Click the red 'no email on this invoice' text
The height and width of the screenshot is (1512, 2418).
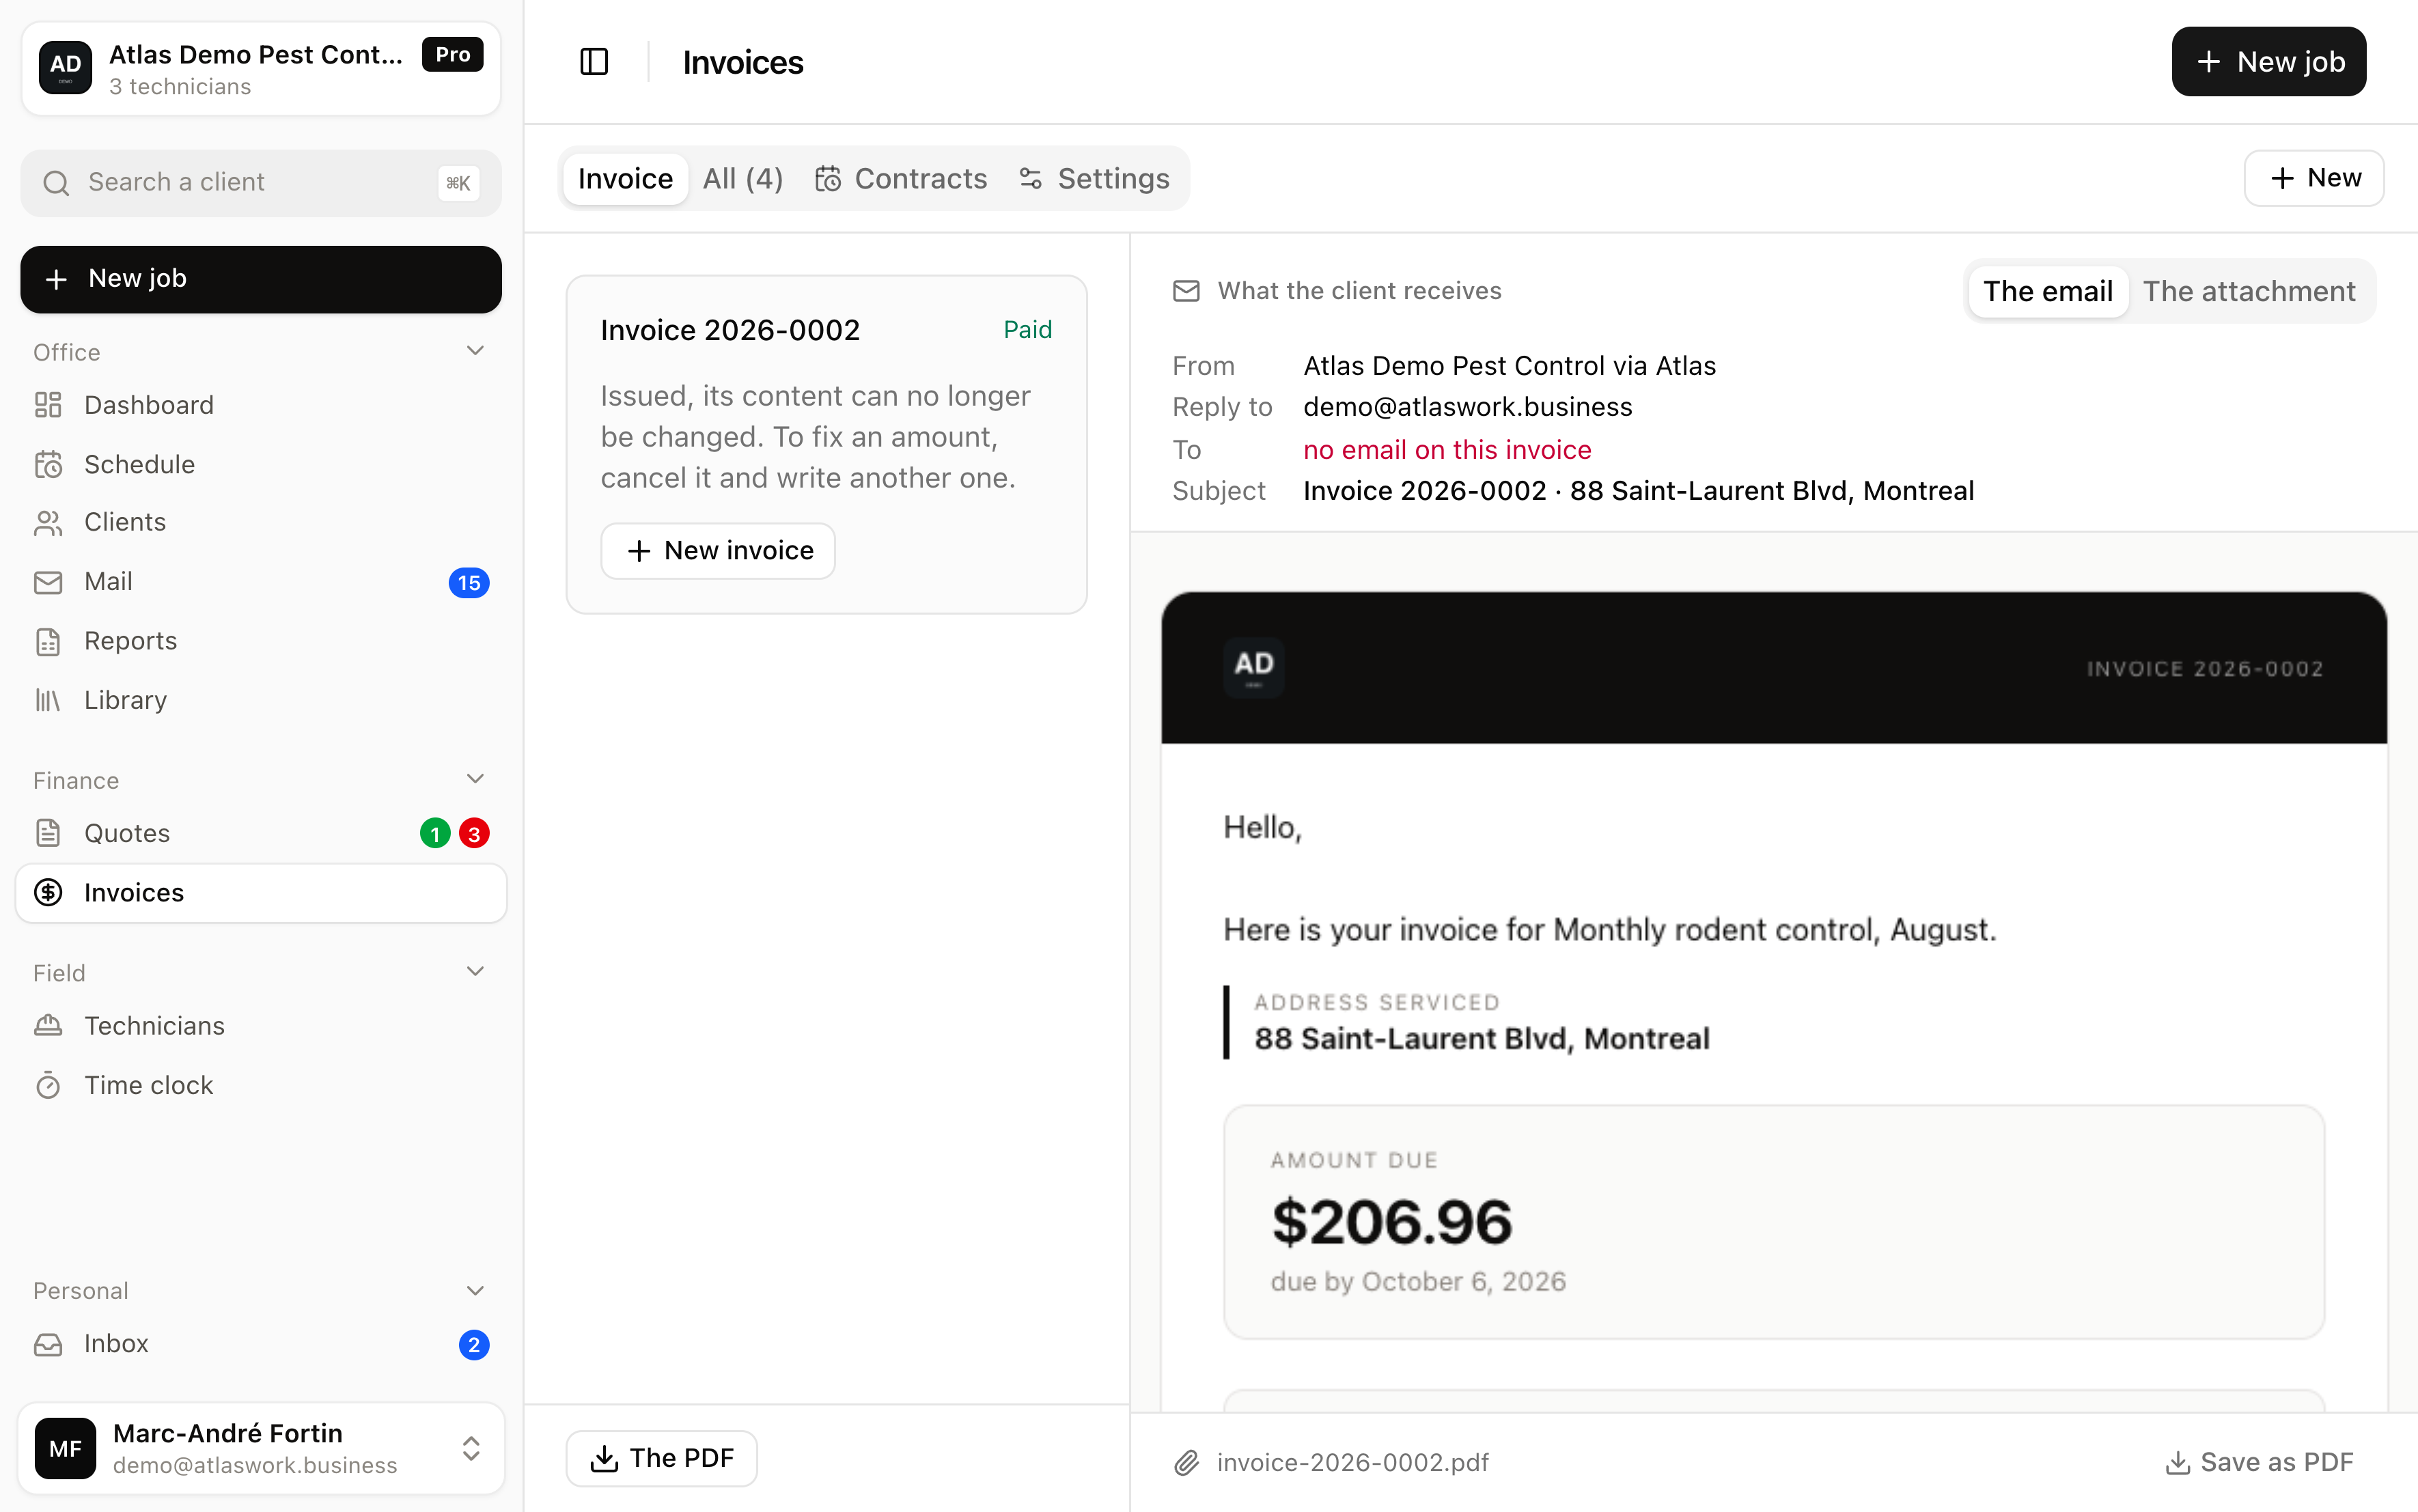pos(1447,450)
